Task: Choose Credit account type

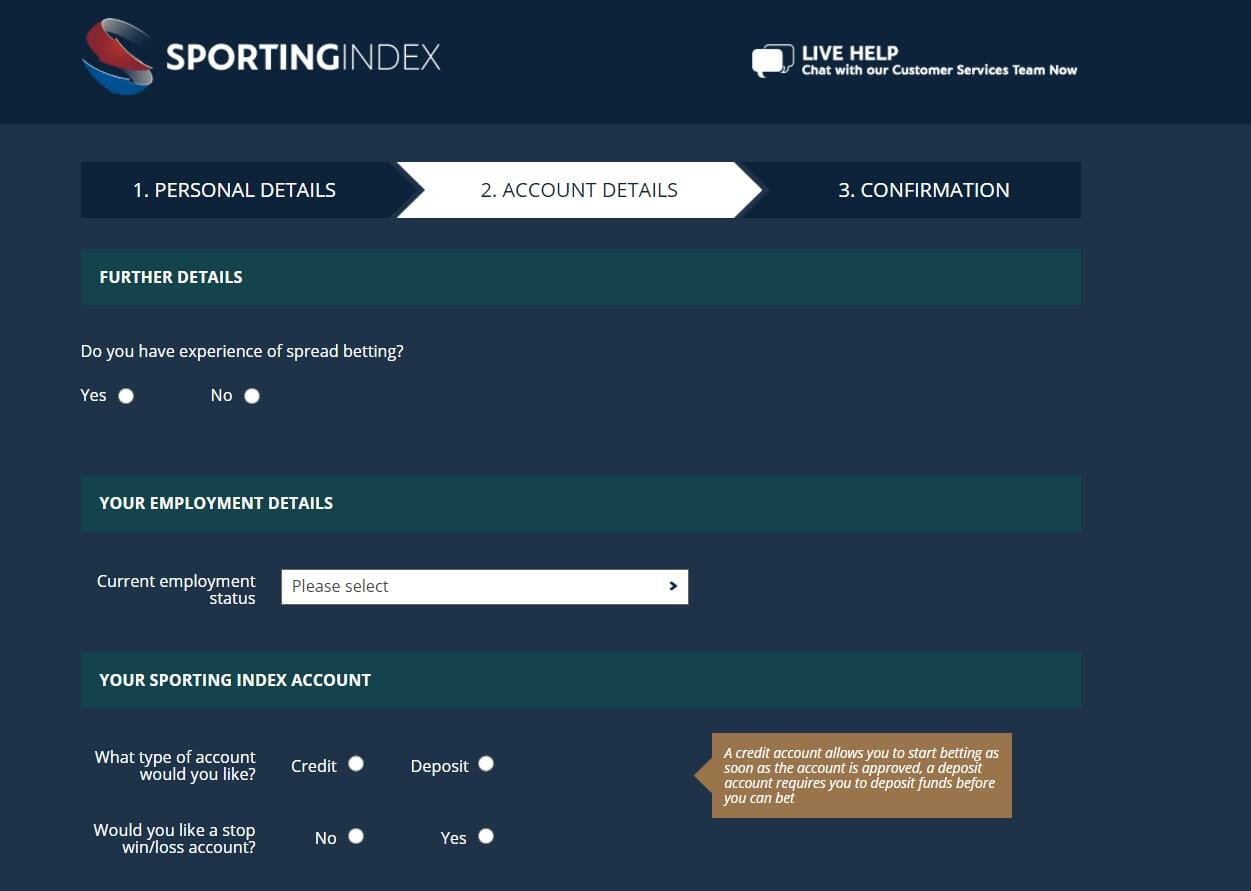Action: point(356,764)
